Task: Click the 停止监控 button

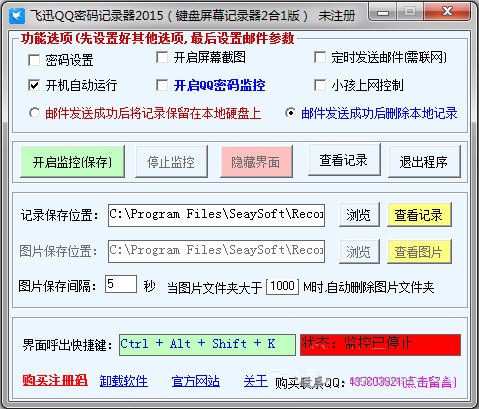Action: (171, 162)
